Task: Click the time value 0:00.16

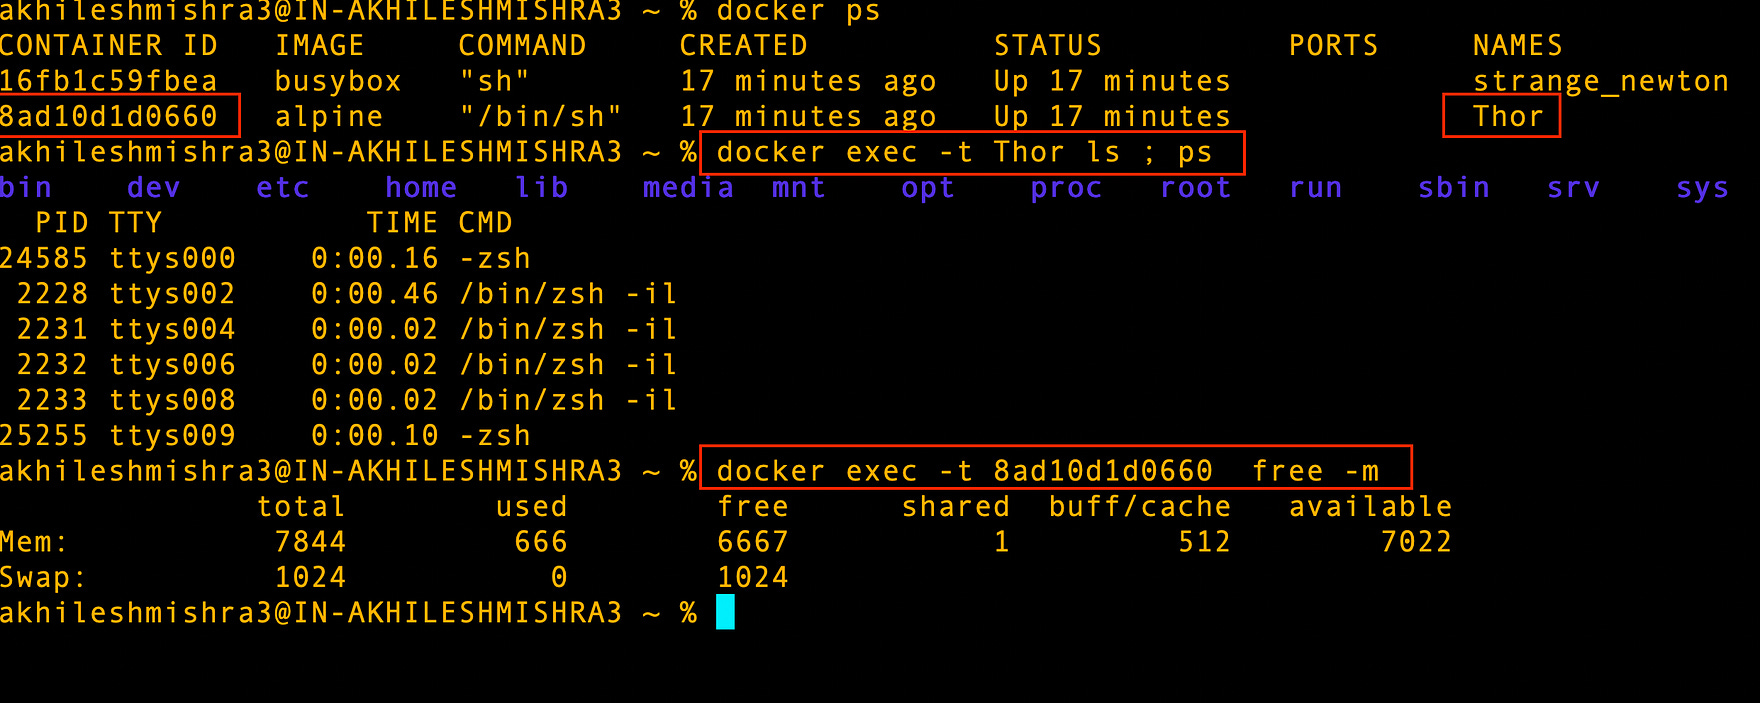Action: [375, 258]
